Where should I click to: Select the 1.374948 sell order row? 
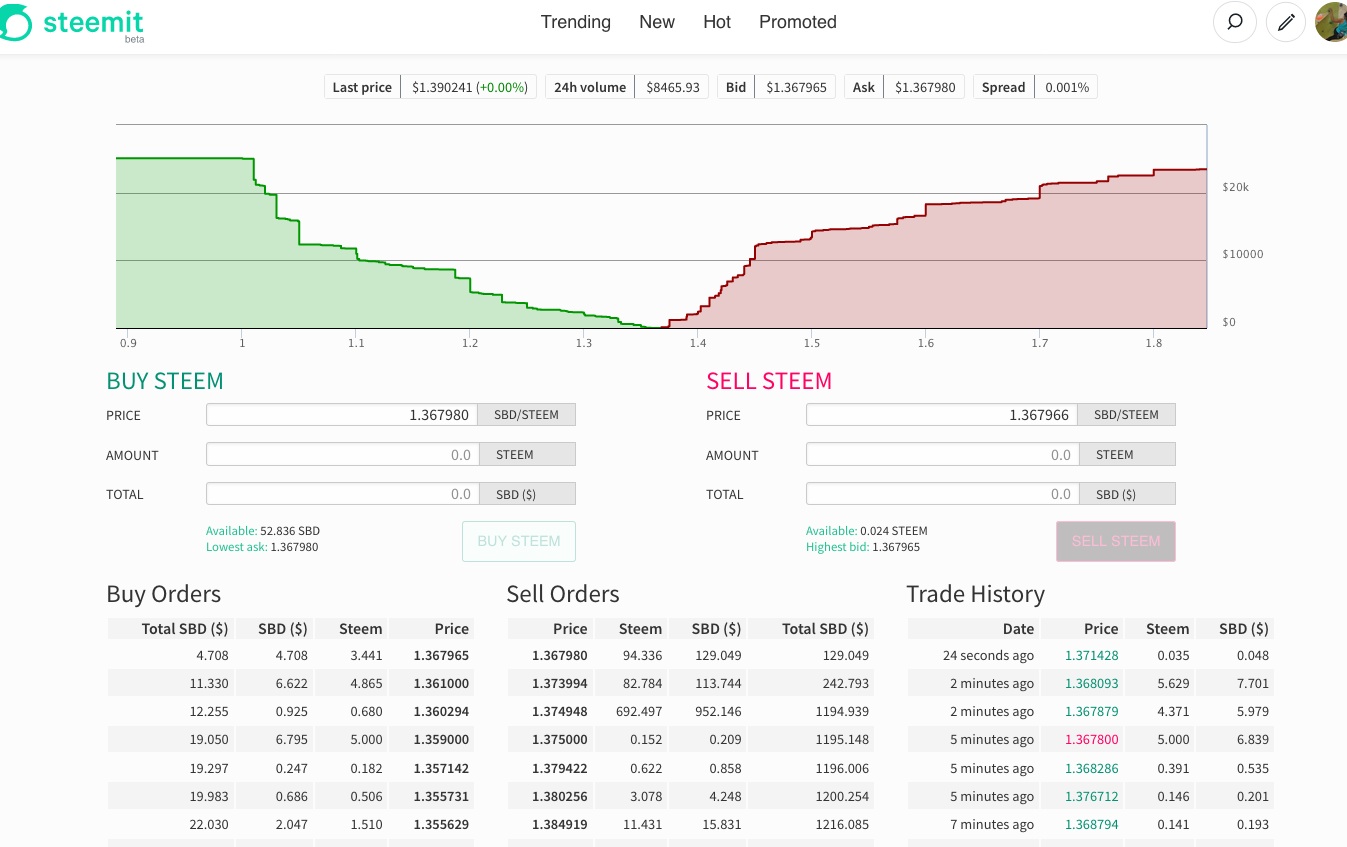(x=690, y=712)
